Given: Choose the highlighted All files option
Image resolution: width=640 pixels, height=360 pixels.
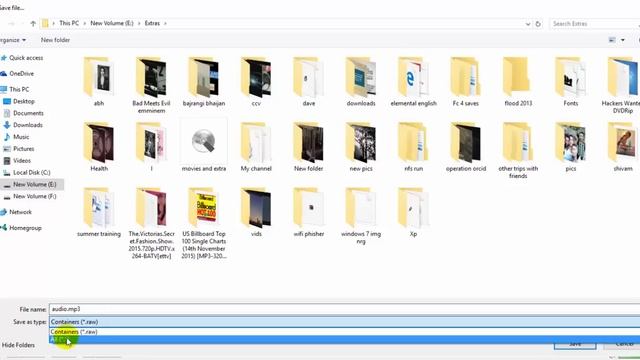Looking at the screenshot, I should point(344,340).
